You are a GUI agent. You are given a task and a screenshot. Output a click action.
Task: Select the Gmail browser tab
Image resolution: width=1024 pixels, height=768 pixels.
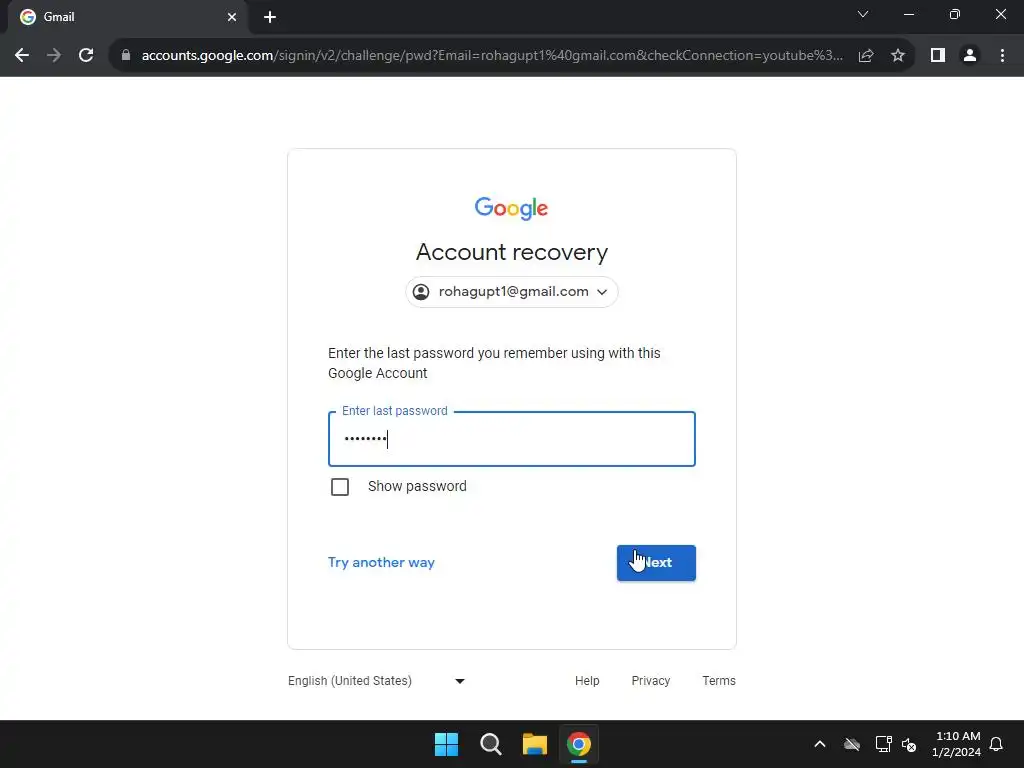[128, 17]
